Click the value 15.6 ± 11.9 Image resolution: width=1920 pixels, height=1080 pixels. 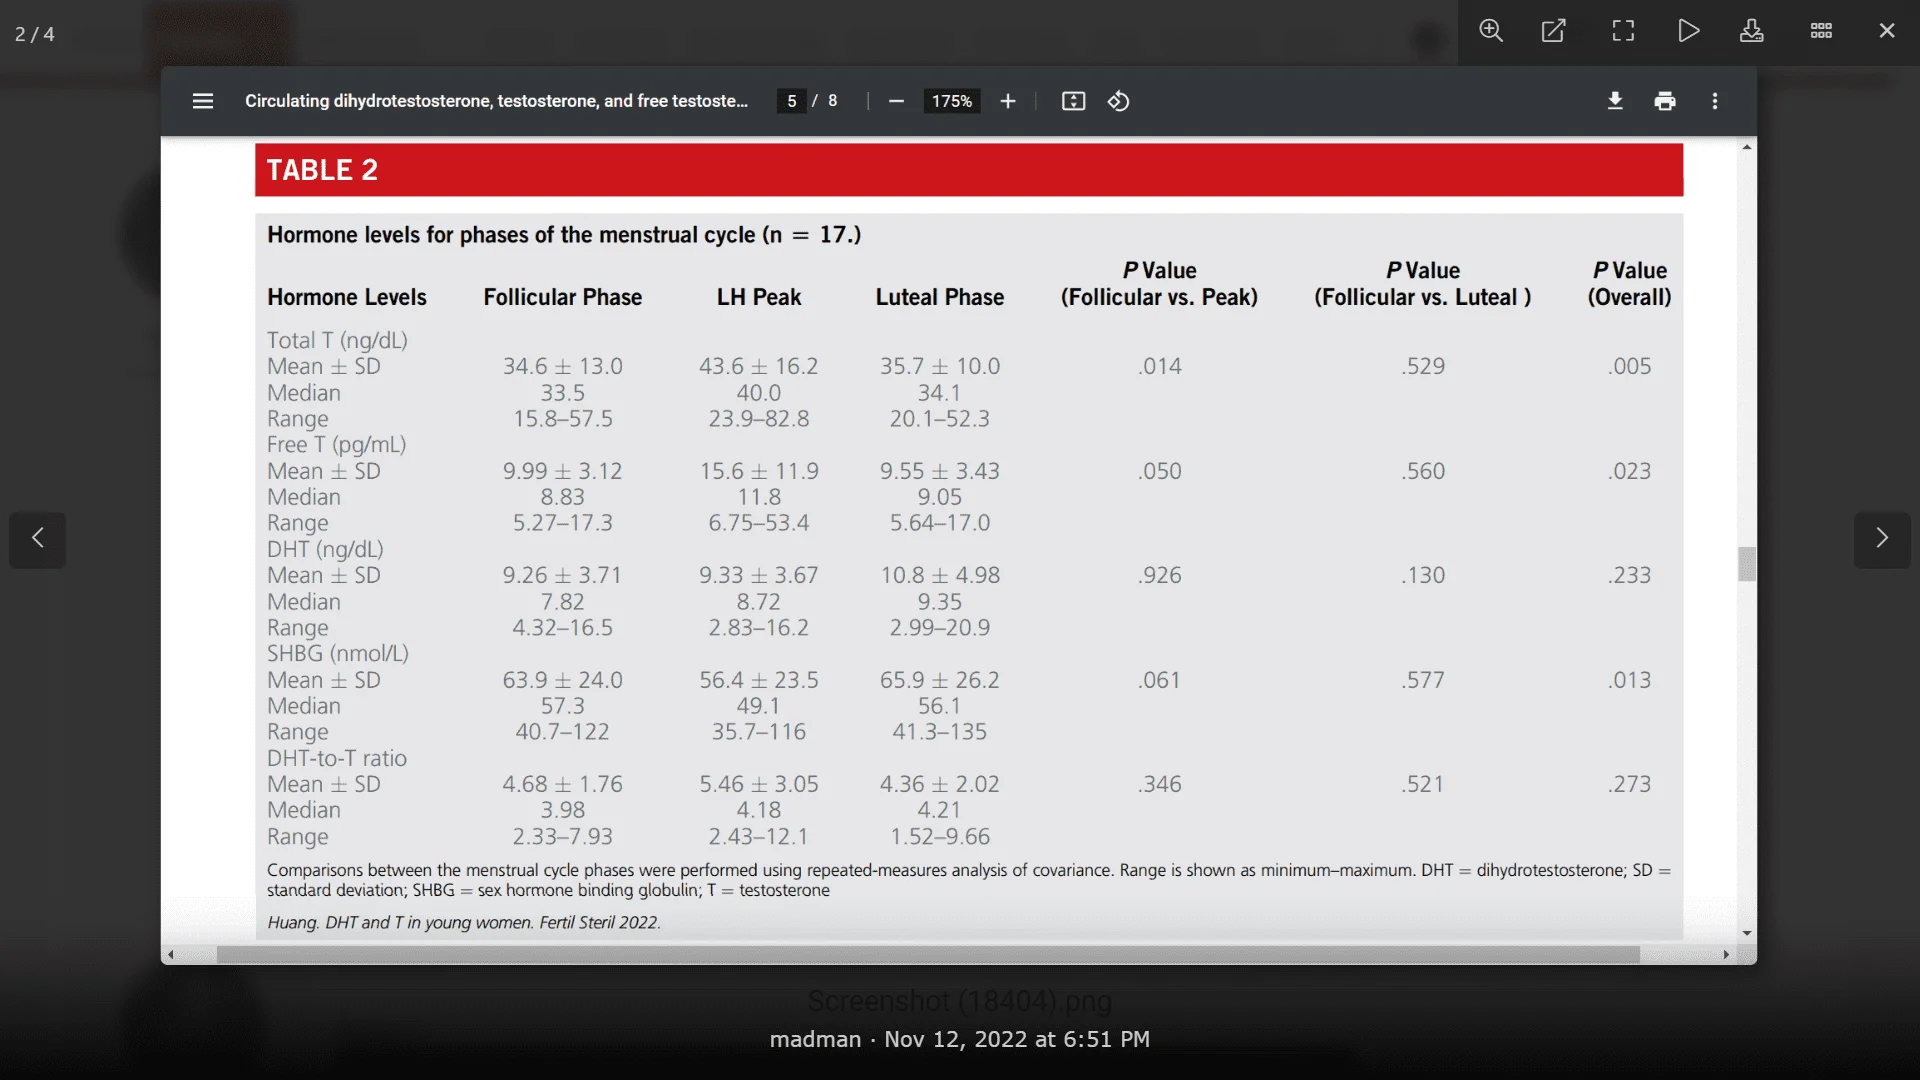click(759, 471)
